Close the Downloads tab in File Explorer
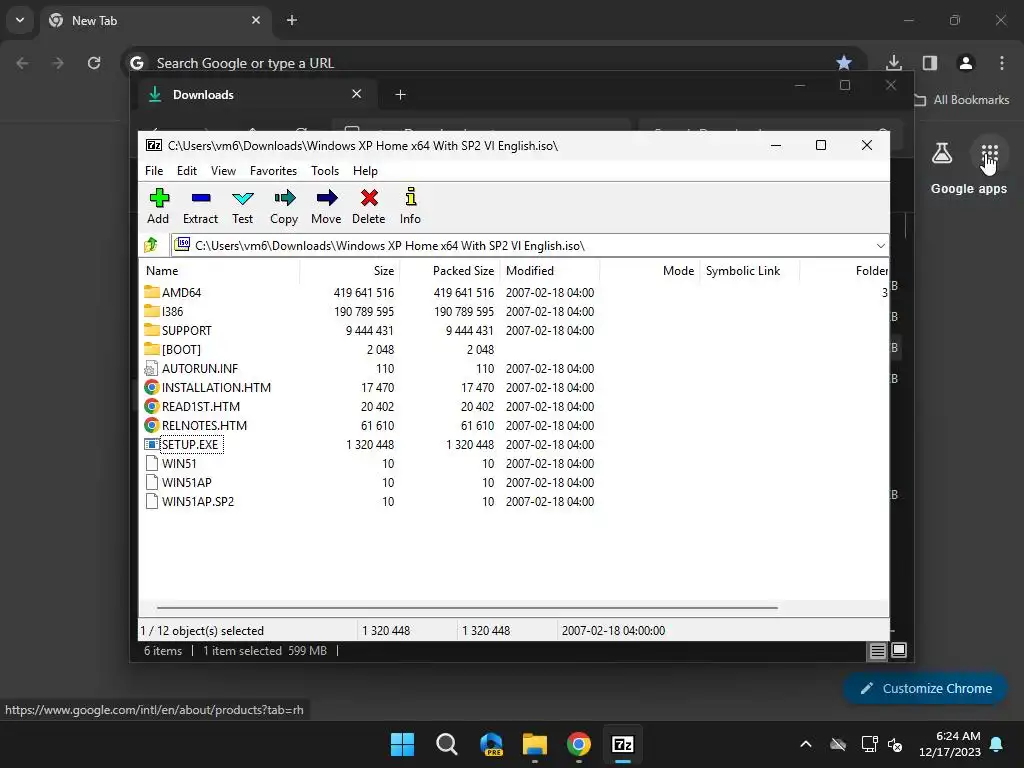The height and width of the screenshot is (768, 1024). (x=357, y=94)
